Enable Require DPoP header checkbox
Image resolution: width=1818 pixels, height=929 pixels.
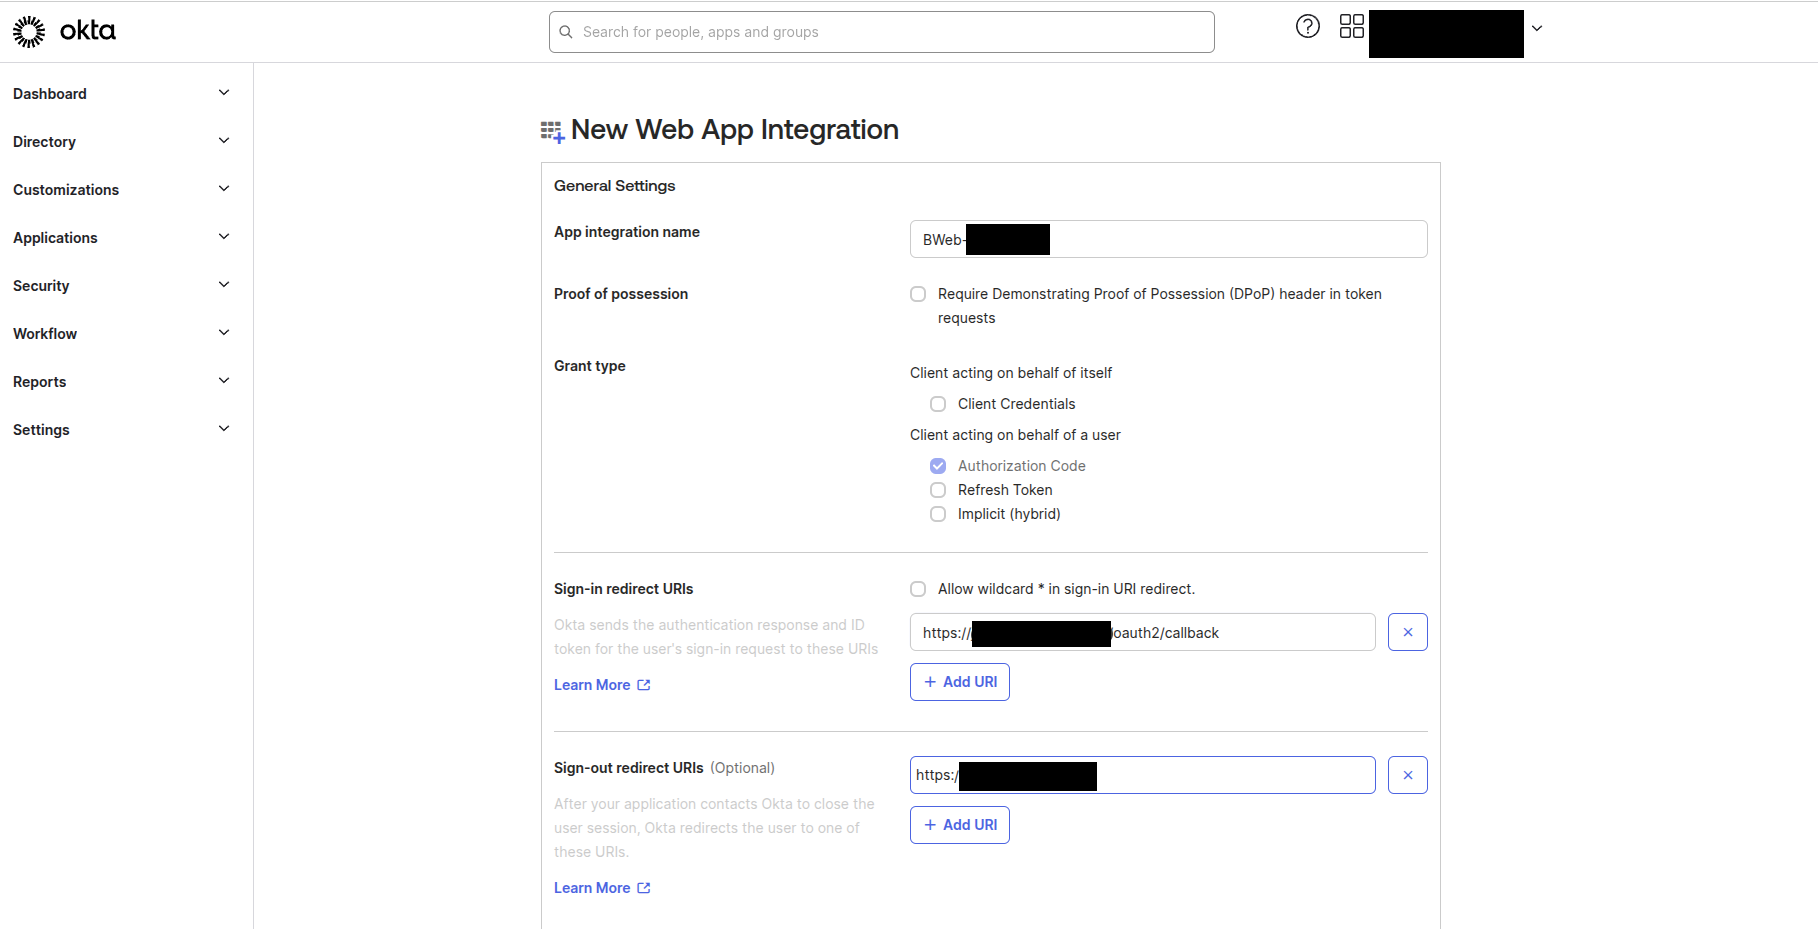click(918, 294)
